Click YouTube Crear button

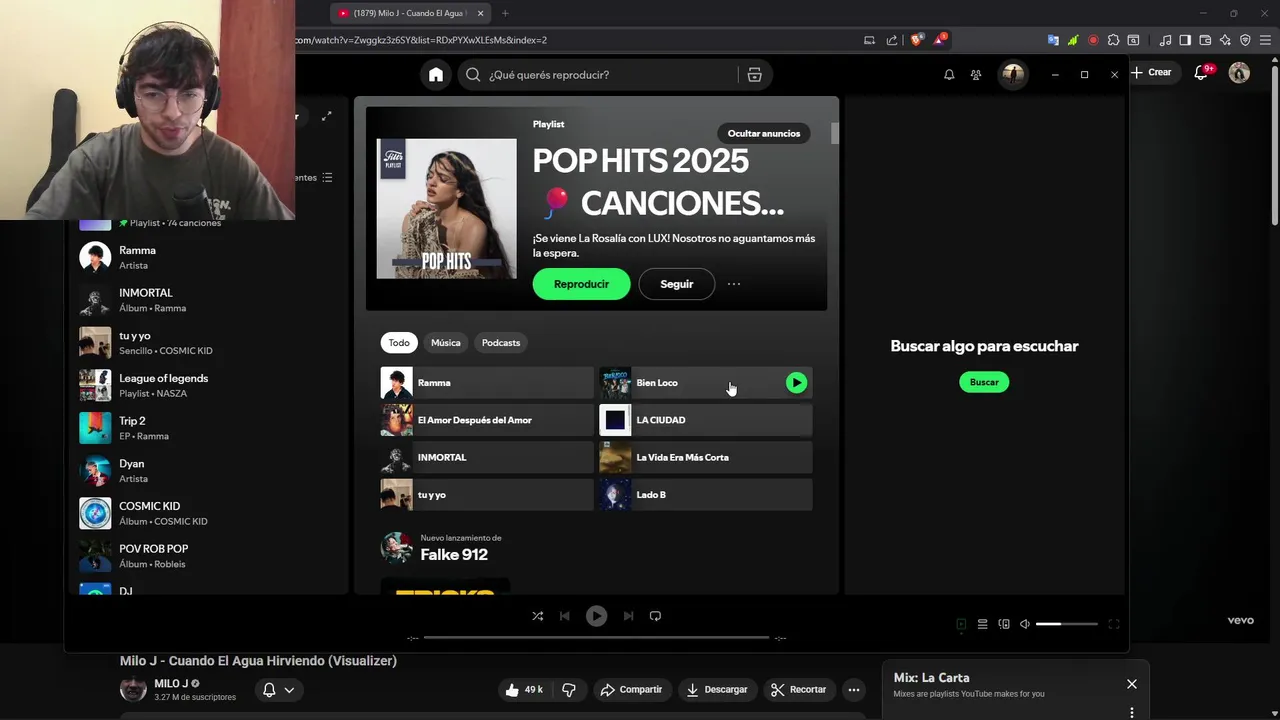(x=1151, y=72)
